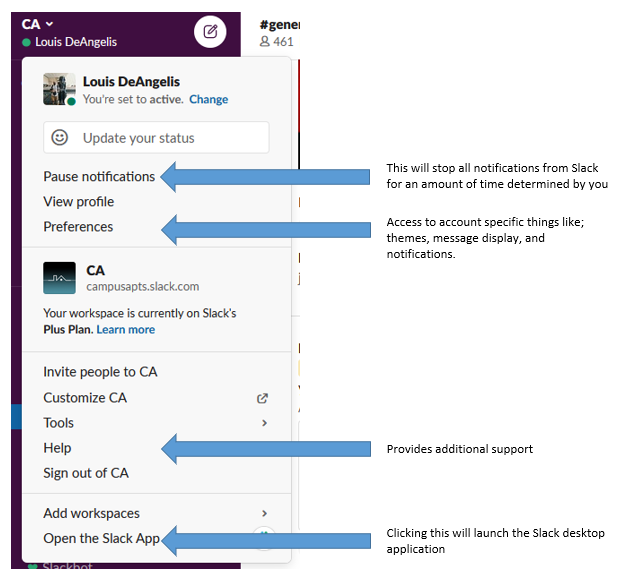This screenshot has height=582, width=618.
Task: Click Louis DeAngelis profile avatar photo
Action: (x=59, y=89)
